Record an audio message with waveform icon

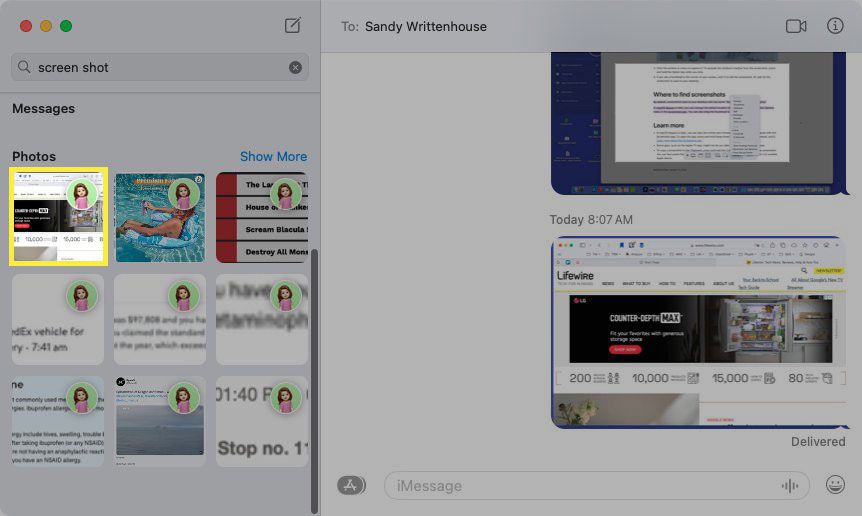(790, 485)
